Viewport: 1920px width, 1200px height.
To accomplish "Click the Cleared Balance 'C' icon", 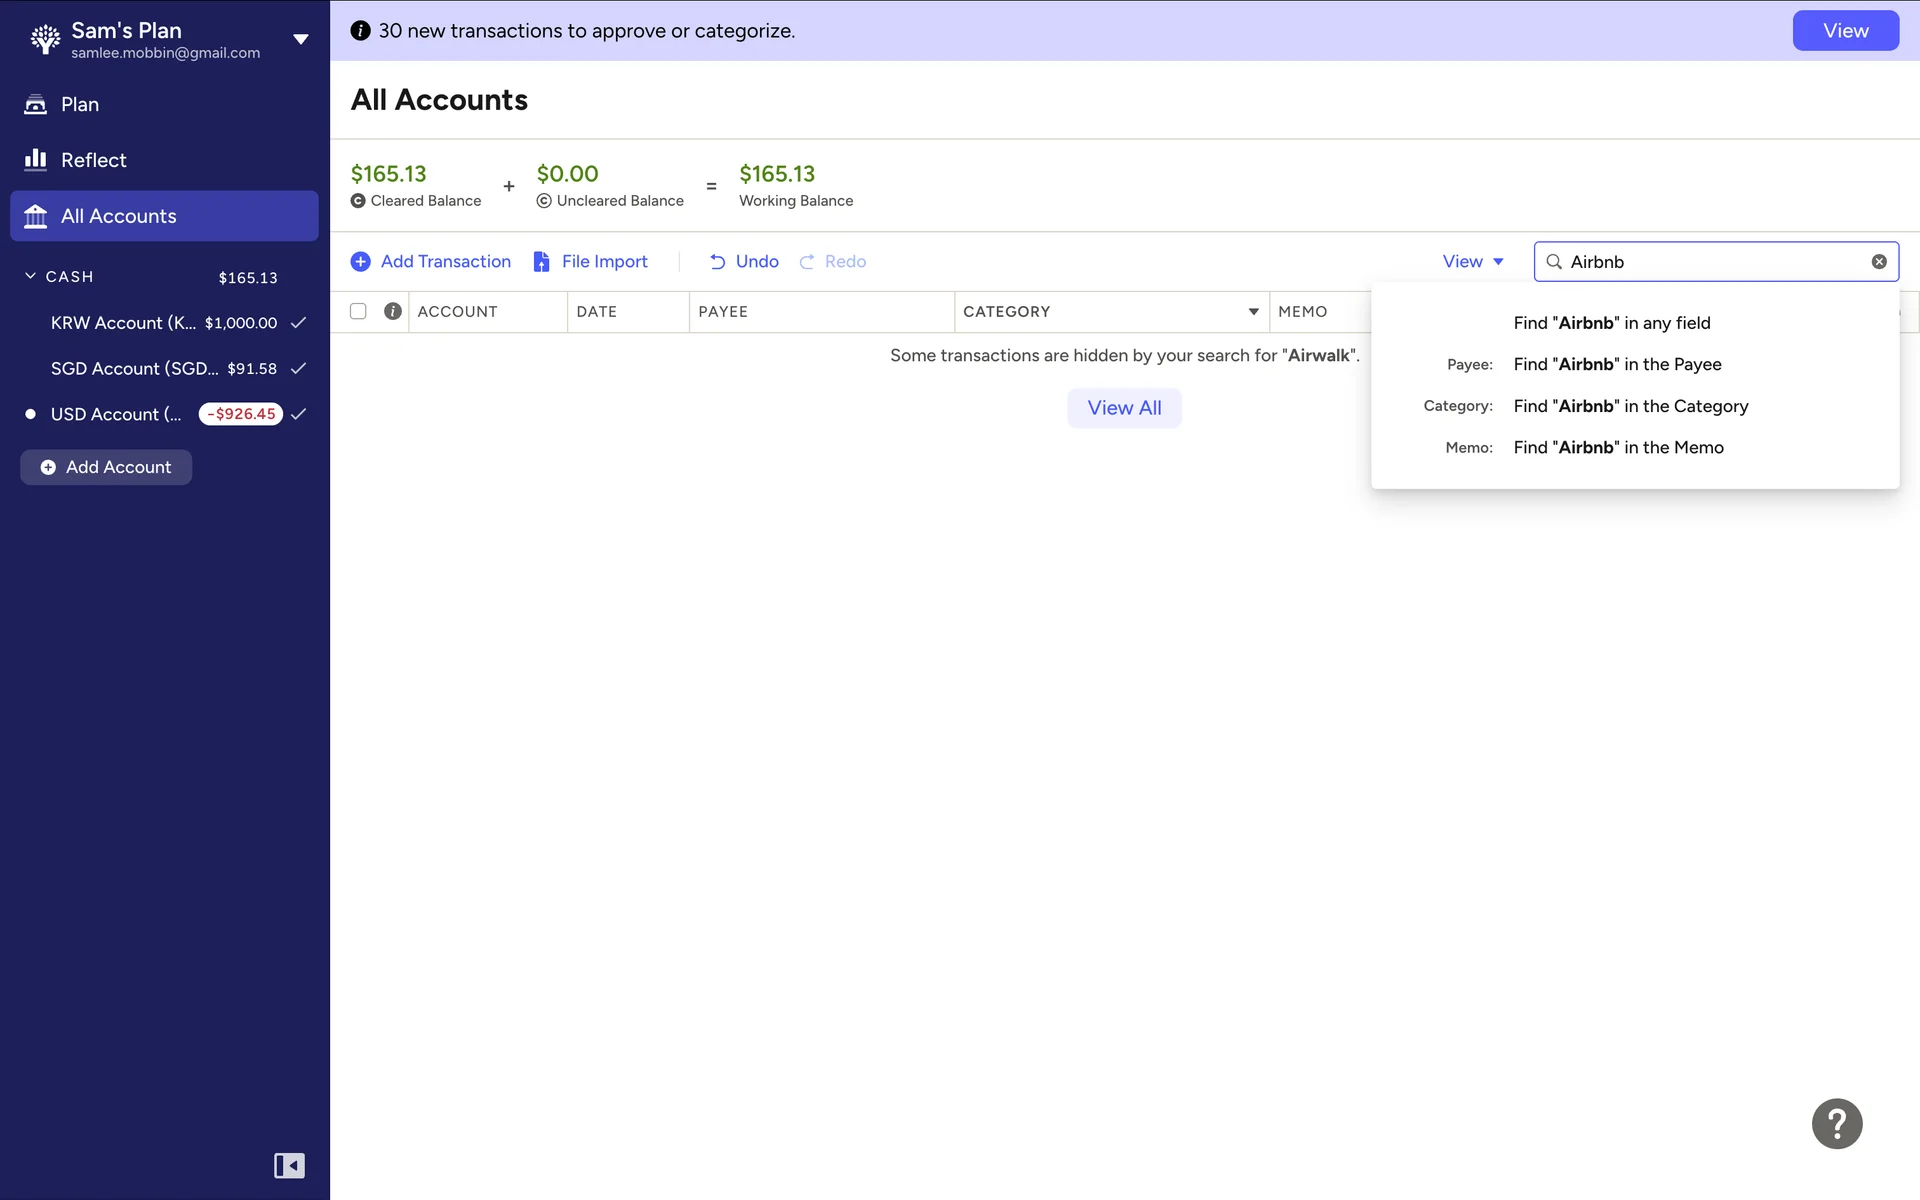I will (x=358, y=201).
